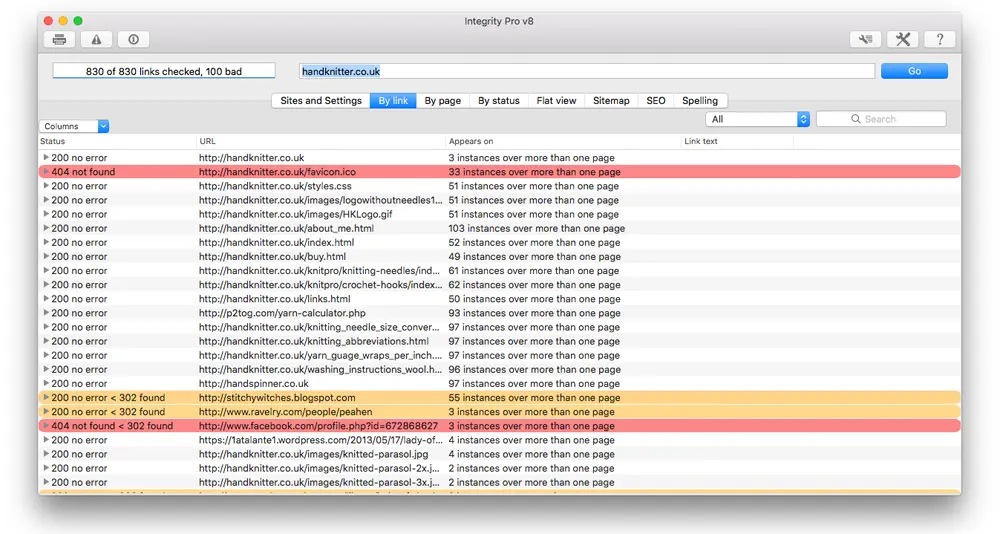The image size is (1000, 534).
Task: Click the wrench with list icon
Action: (865, 40)
